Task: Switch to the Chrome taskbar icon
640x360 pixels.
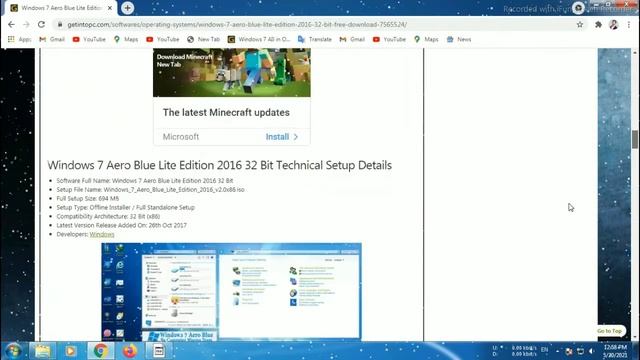Action: (101, 351)
